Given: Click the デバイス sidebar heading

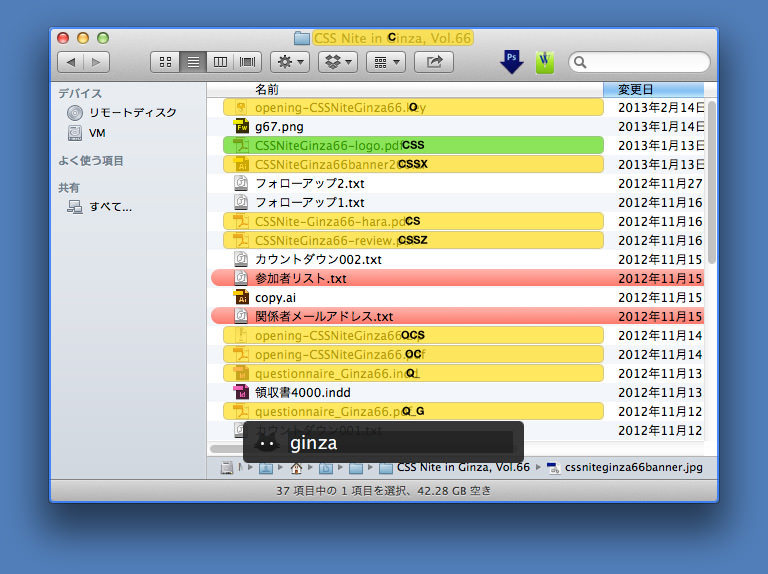Looking at the screenshot, I should tap(80, 93).
